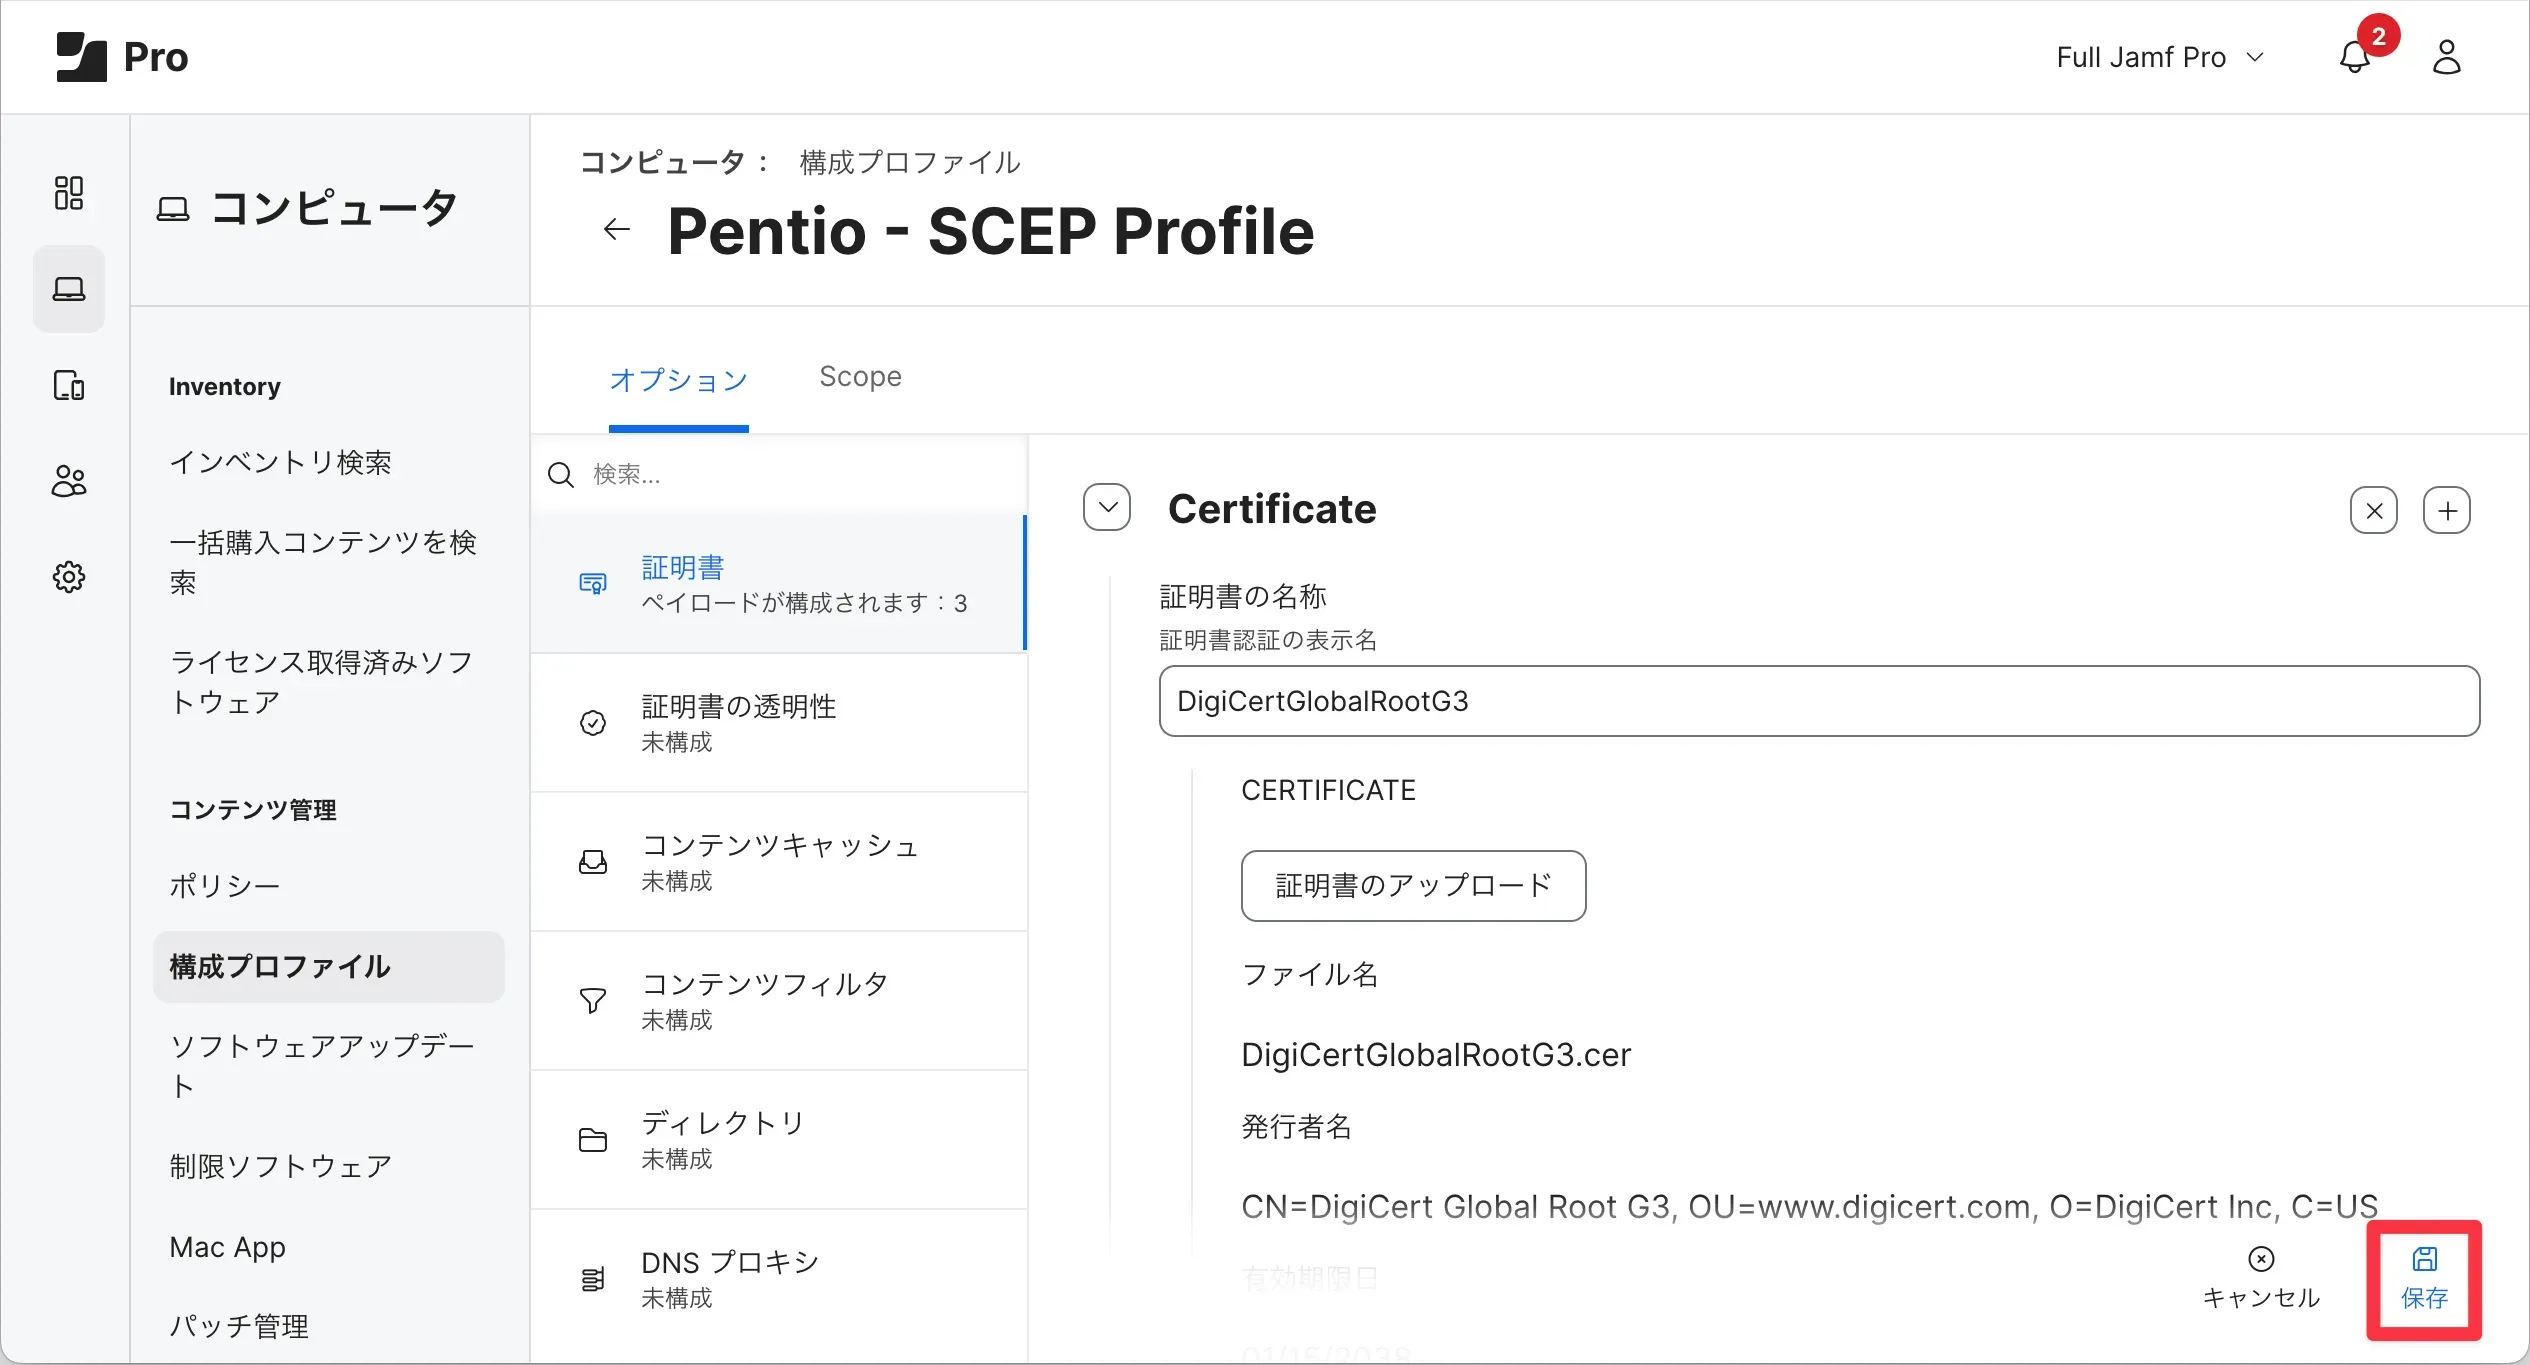Switch to the Scope tab
2530x1365 pixels.
point(860,377)
